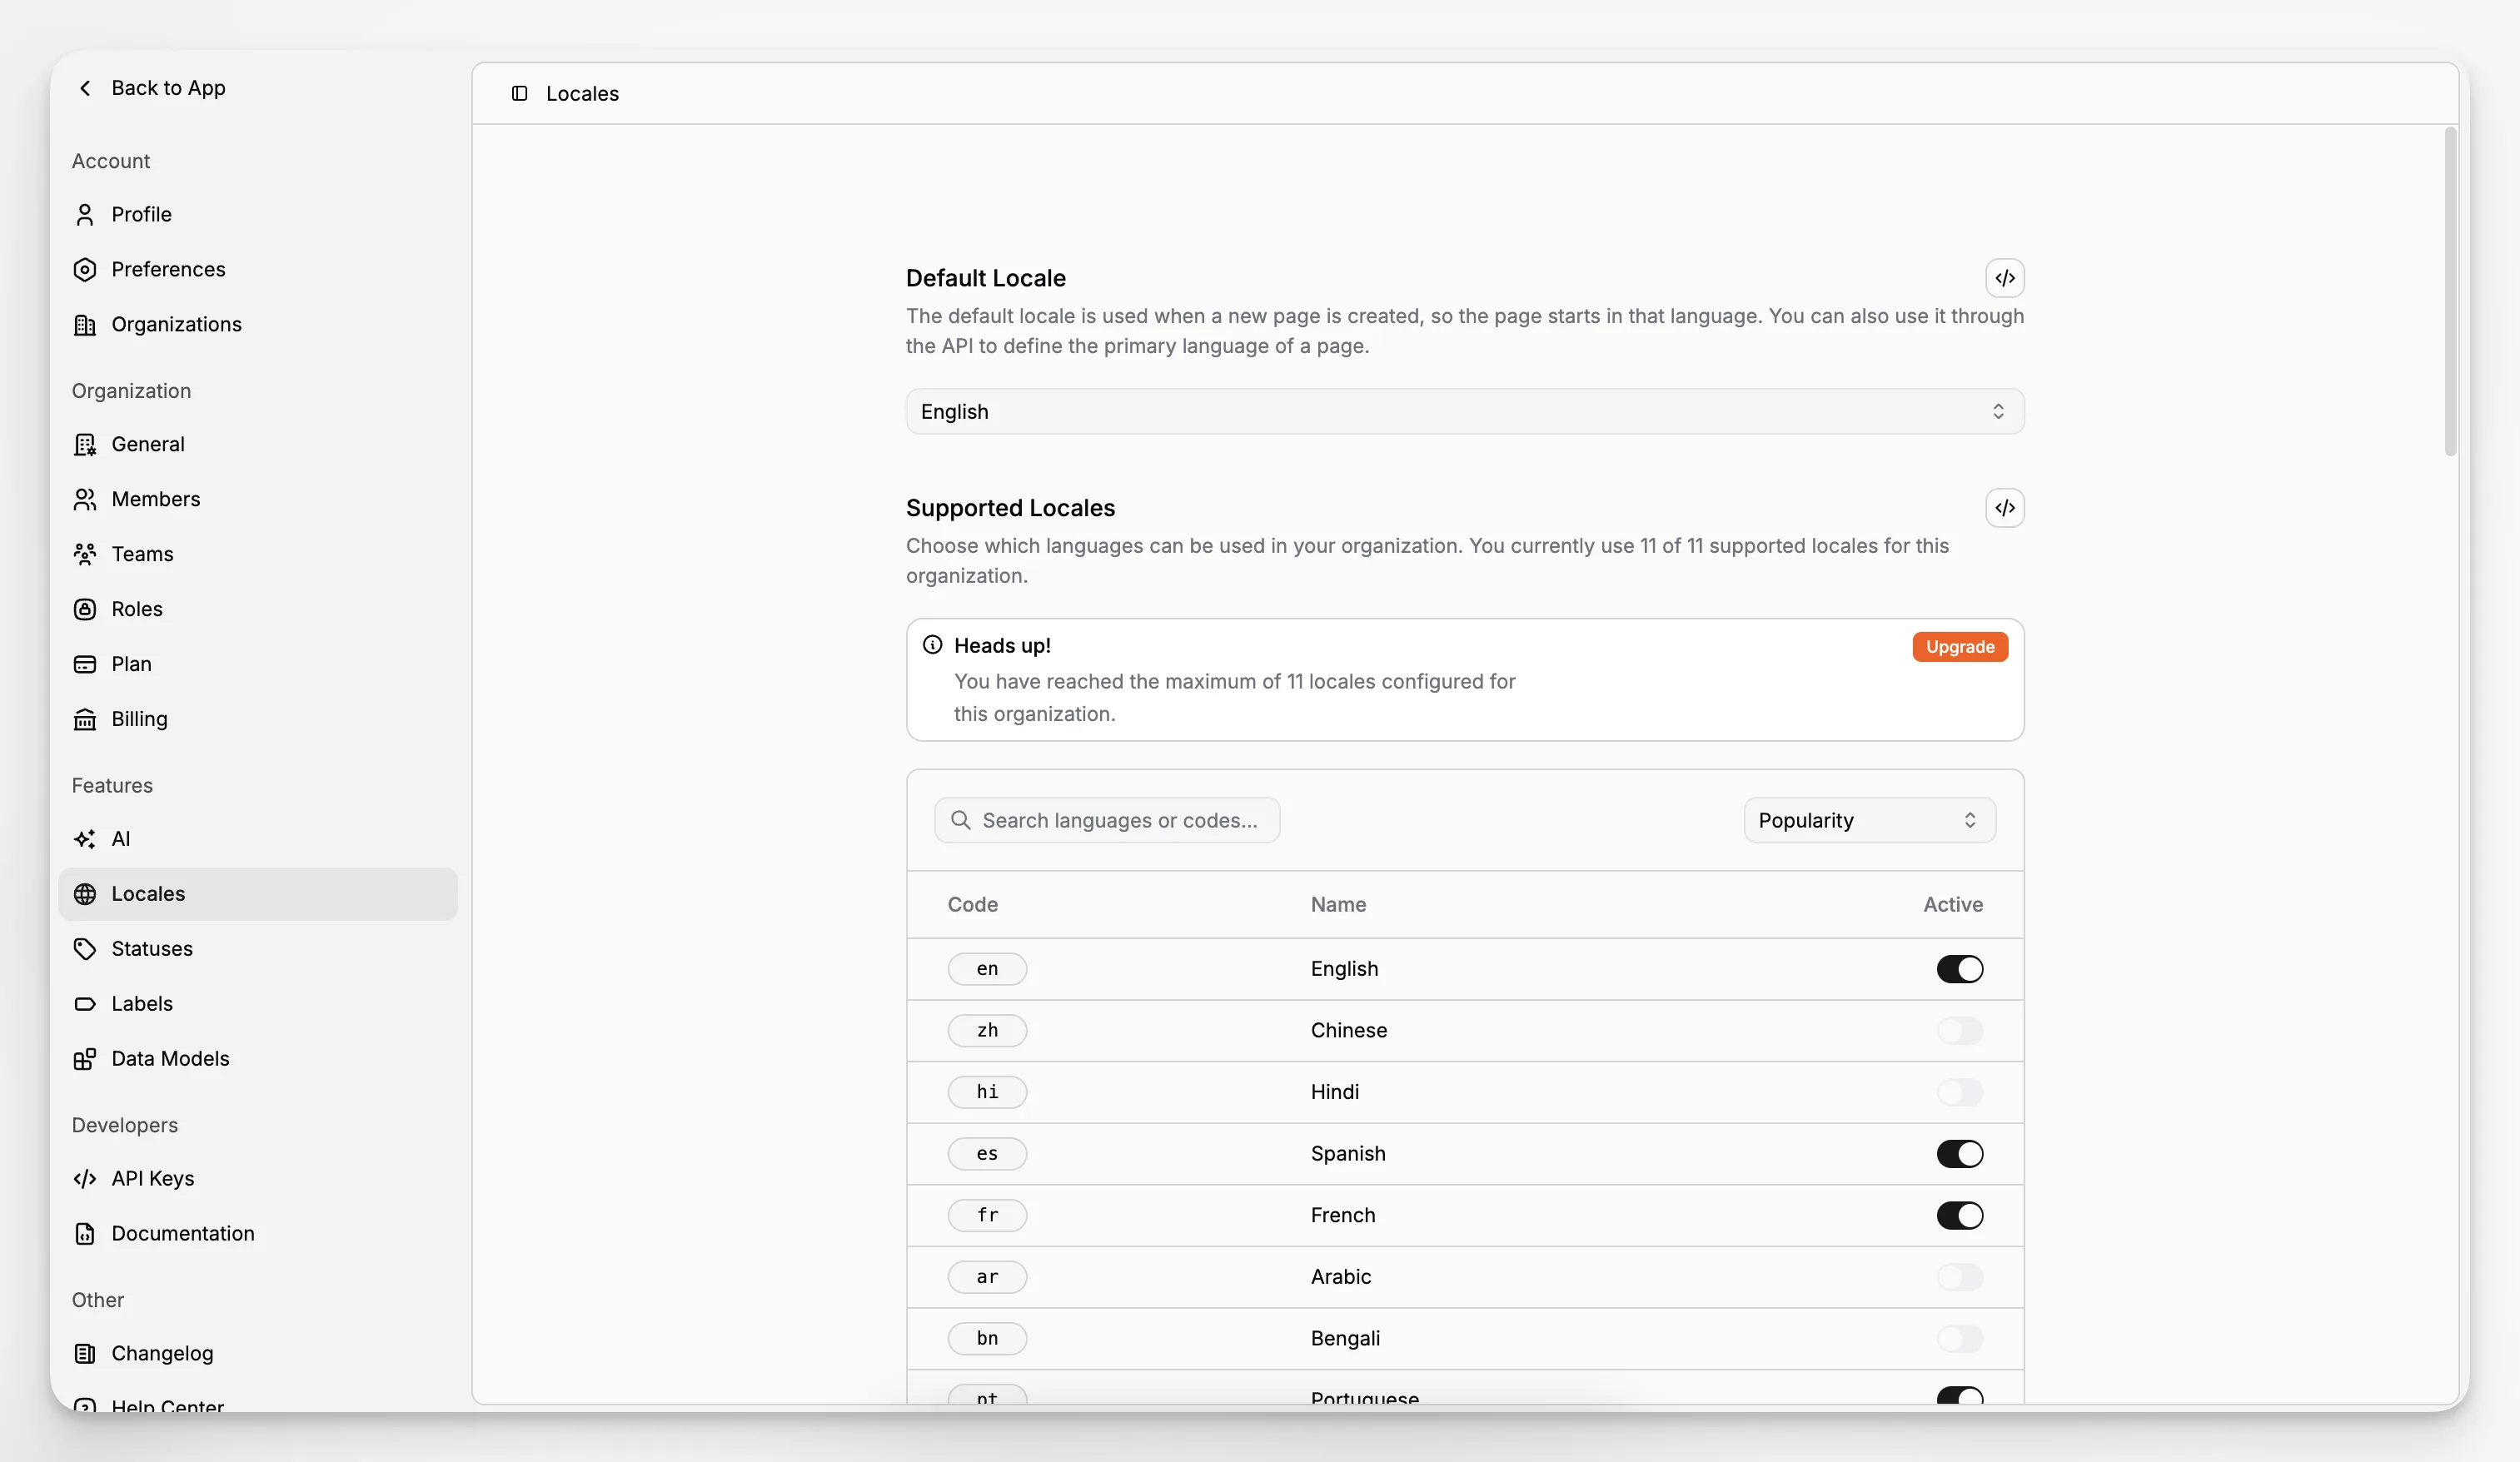The width and height of the screenshot is (2520, 1462).
Task: Click the AI sparkles icon
Action: tap(85, 840)
